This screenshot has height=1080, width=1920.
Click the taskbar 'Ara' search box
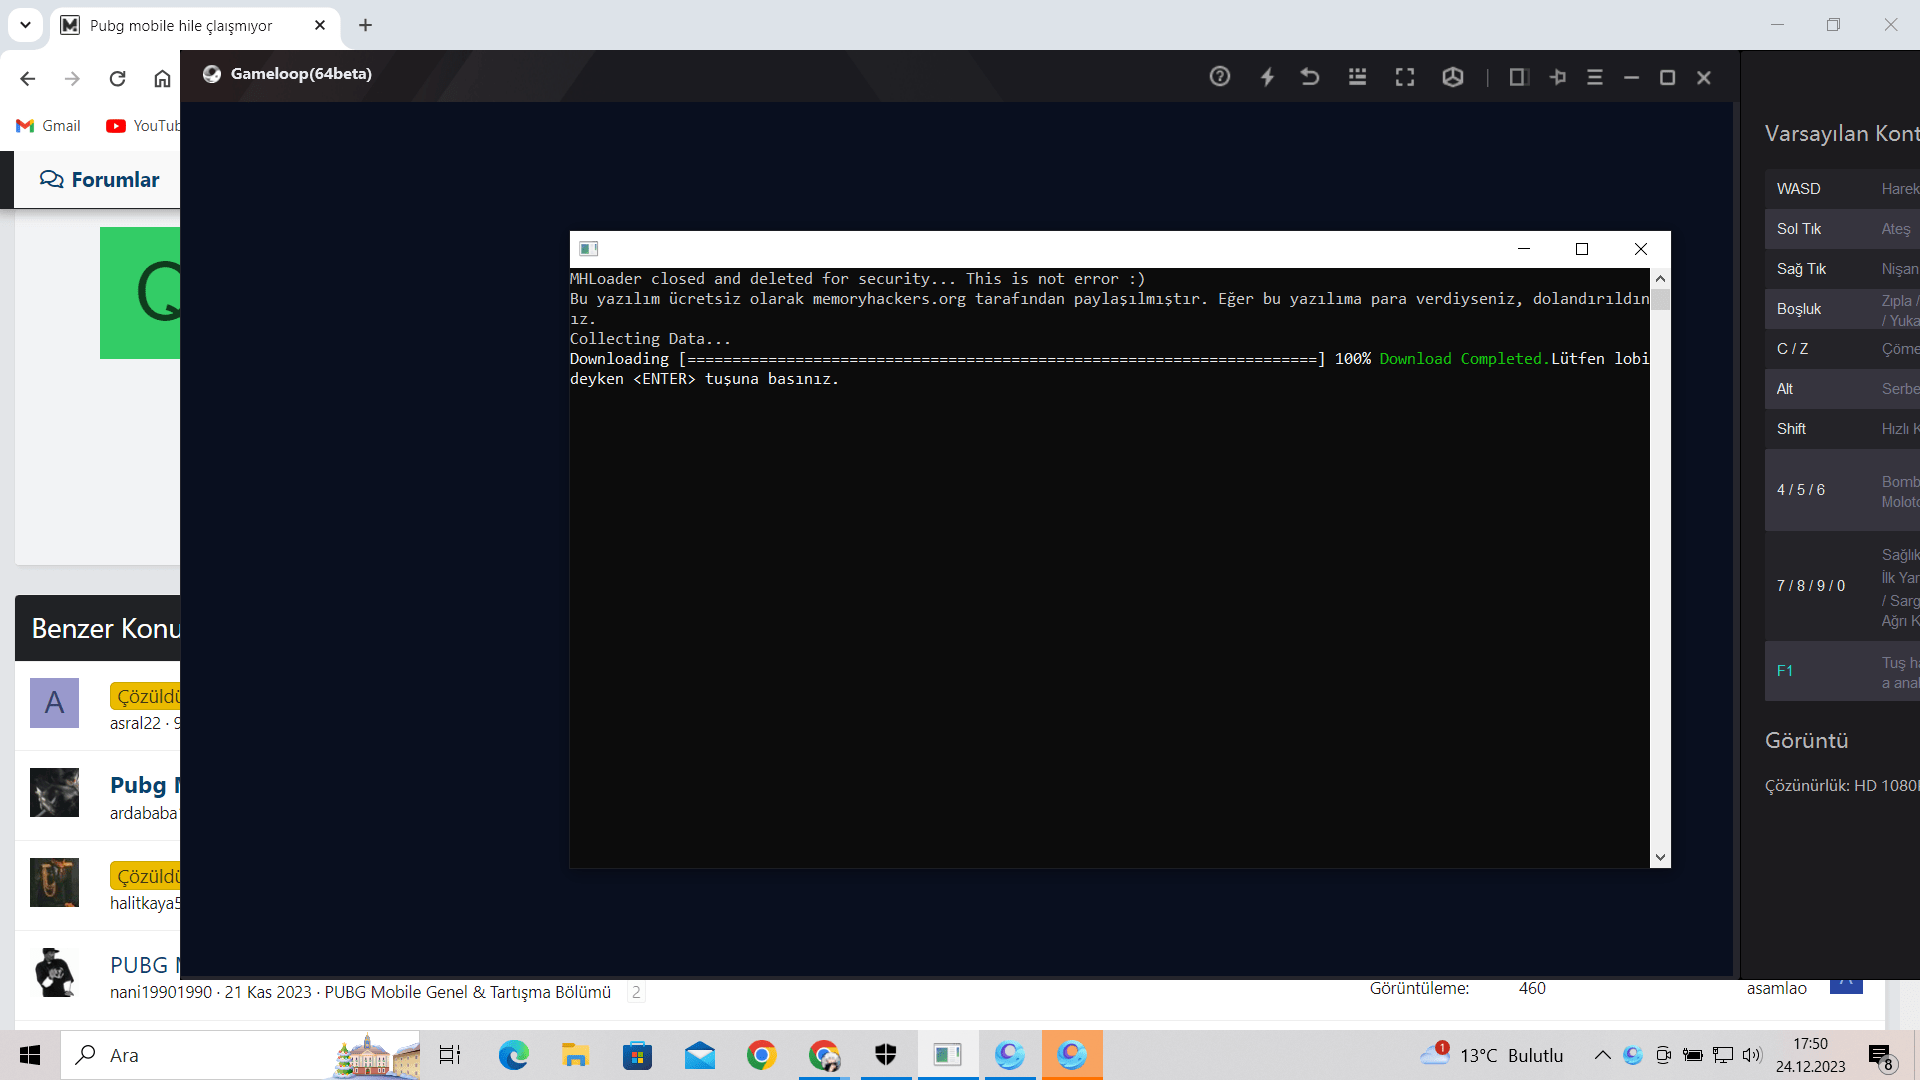240,1055
